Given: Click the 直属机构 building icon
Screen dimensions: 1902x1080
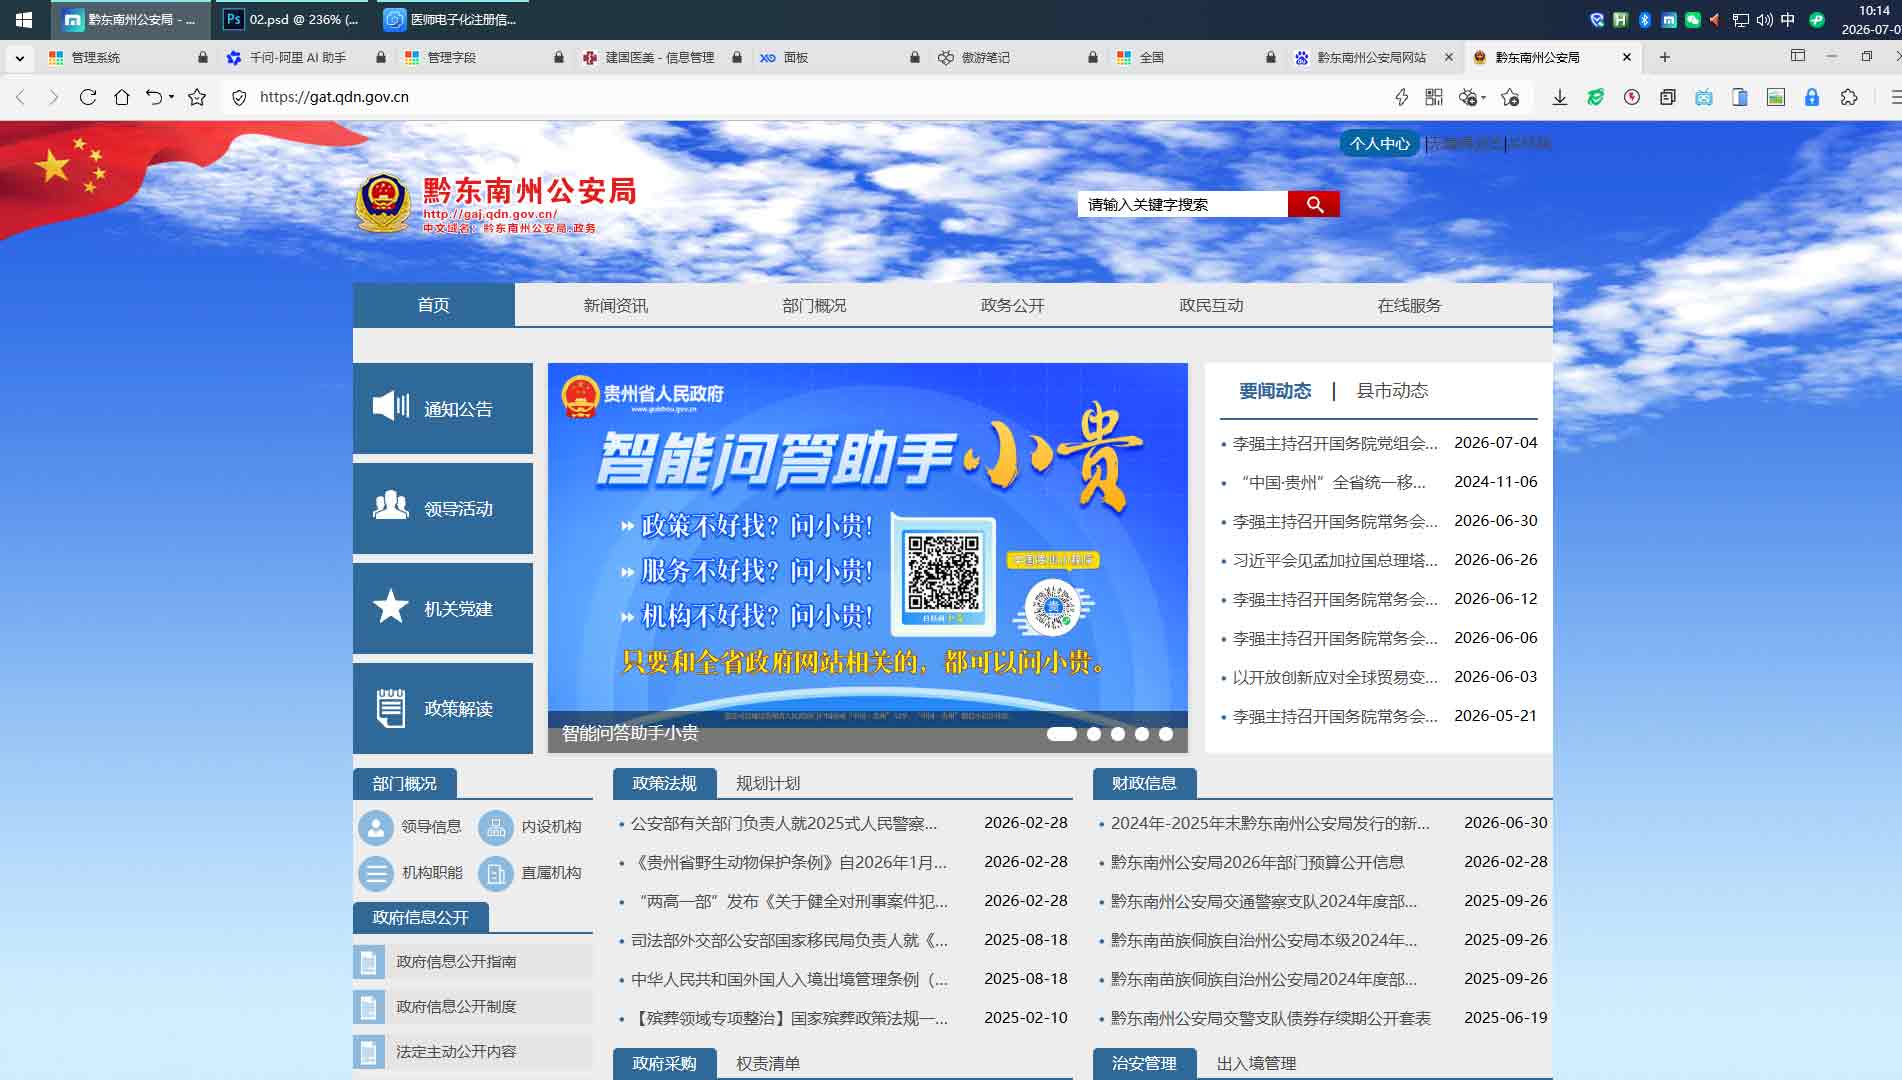Looking at the screenshot, I should [496, 873].
